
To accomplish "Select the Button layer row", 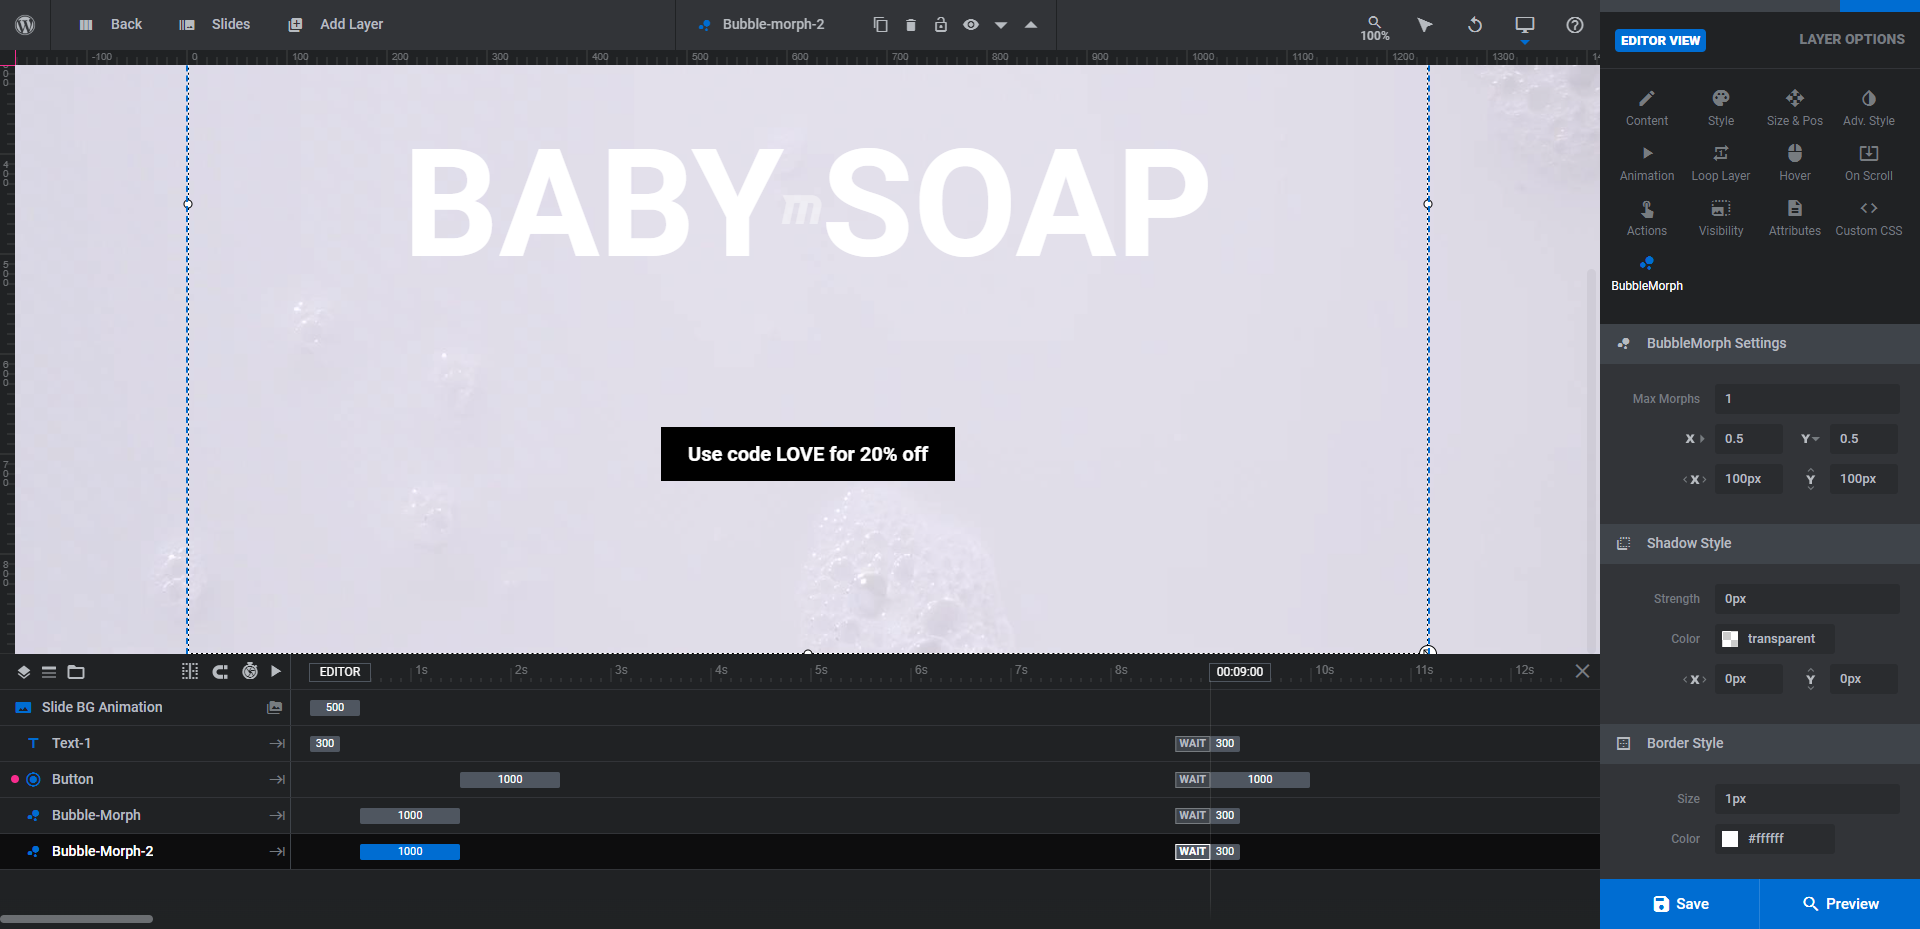I will coord(145,779).
